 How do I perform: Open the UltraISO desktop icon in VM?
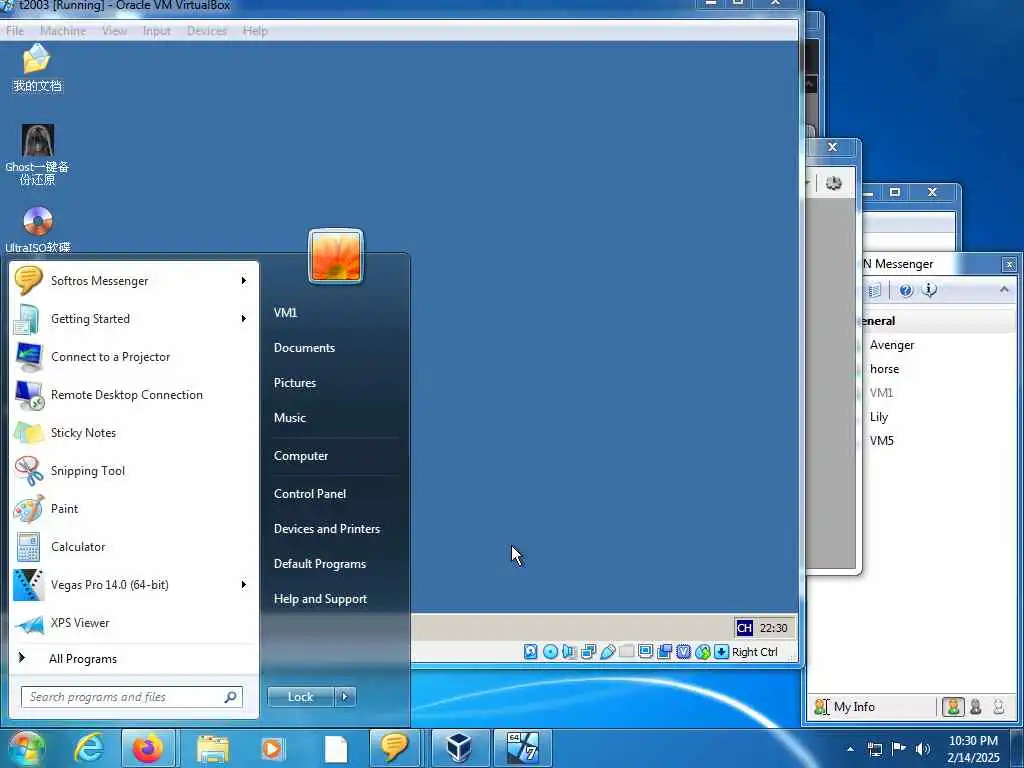[37, 230]
